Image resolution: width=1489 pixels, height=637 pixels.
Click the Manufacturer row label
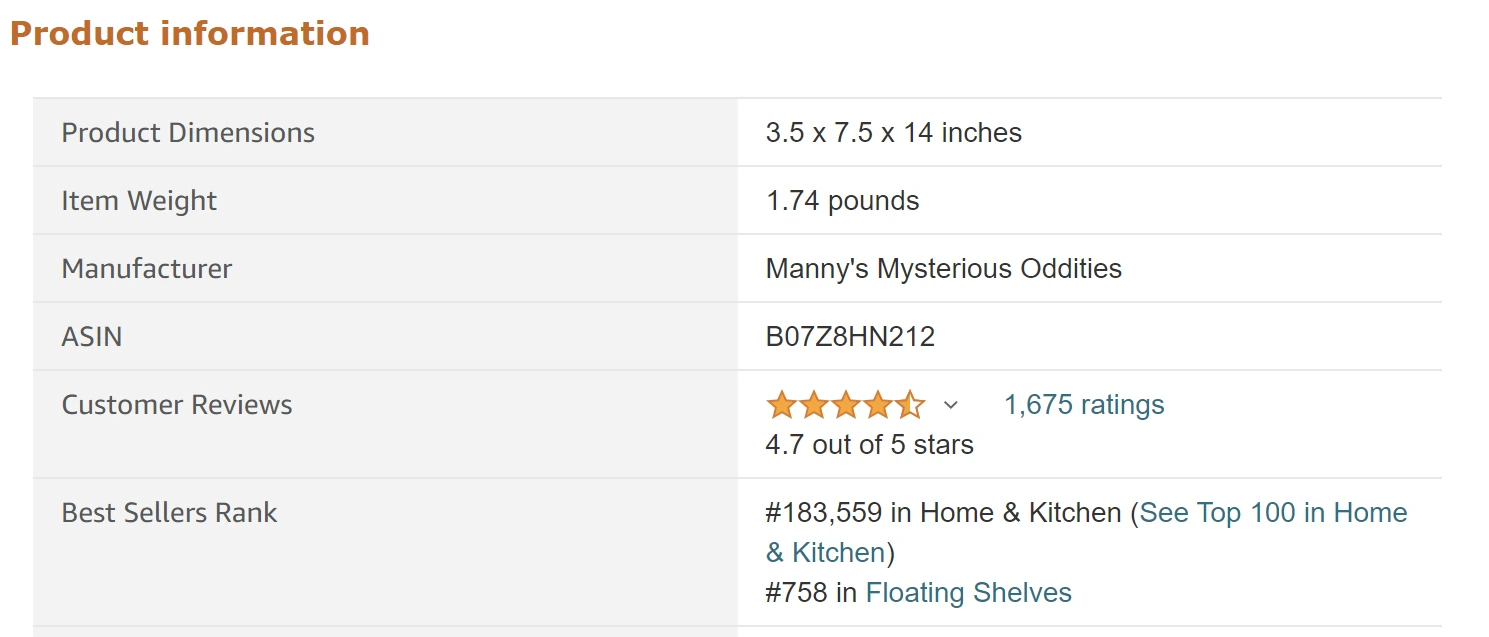tap(147, 269)
